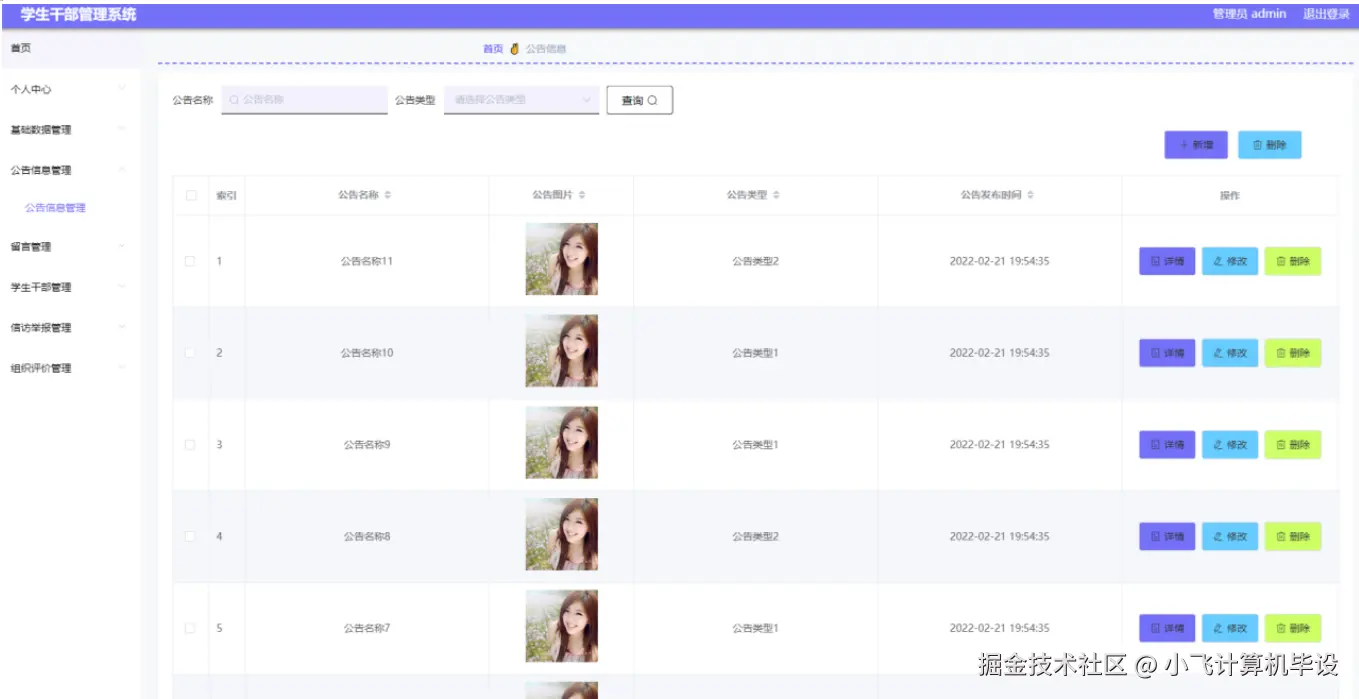Collapse 公告信息管理 parent menu chevron

[x=122, y=170]
